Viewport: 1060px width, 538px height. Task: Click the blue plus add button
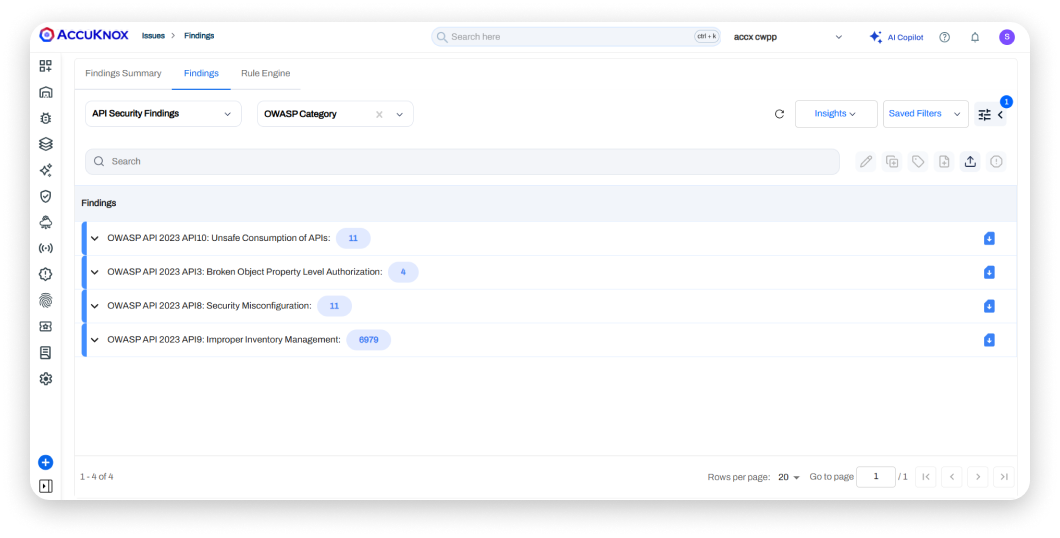tap(45, 462)
